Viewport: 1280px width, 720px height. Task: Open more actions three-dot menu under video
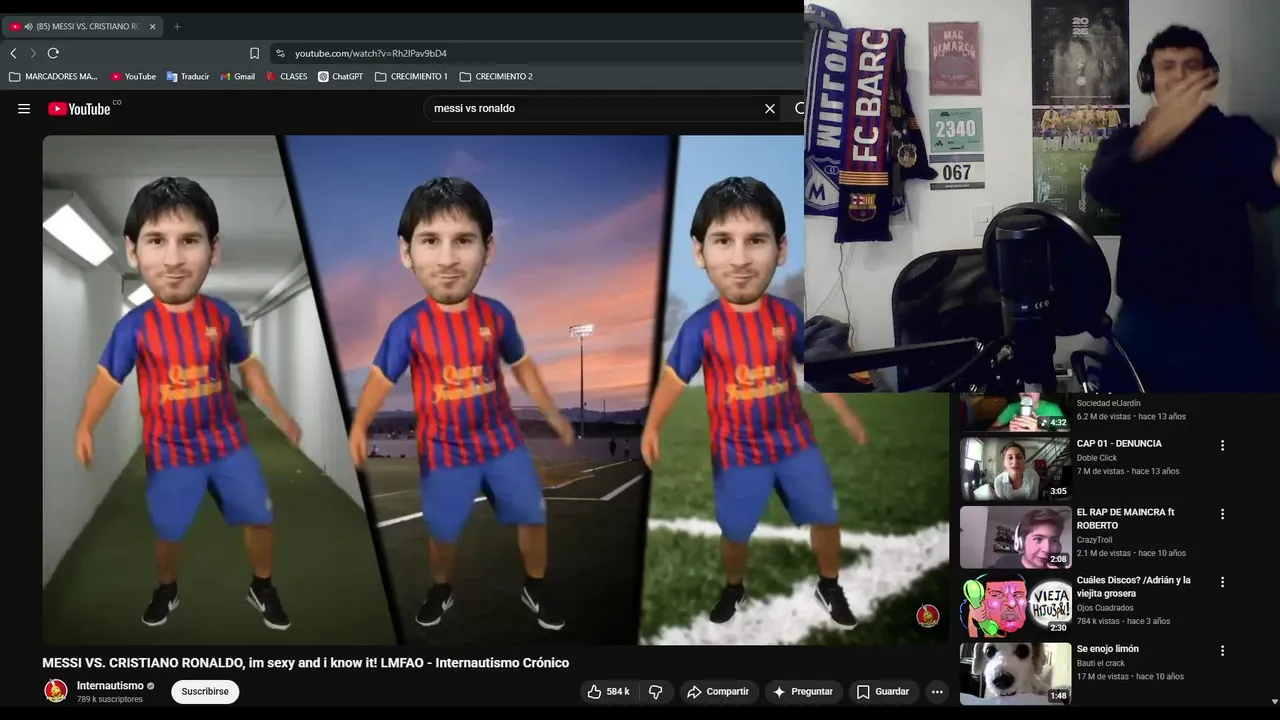pyautogui.click(x=937, y=691)
